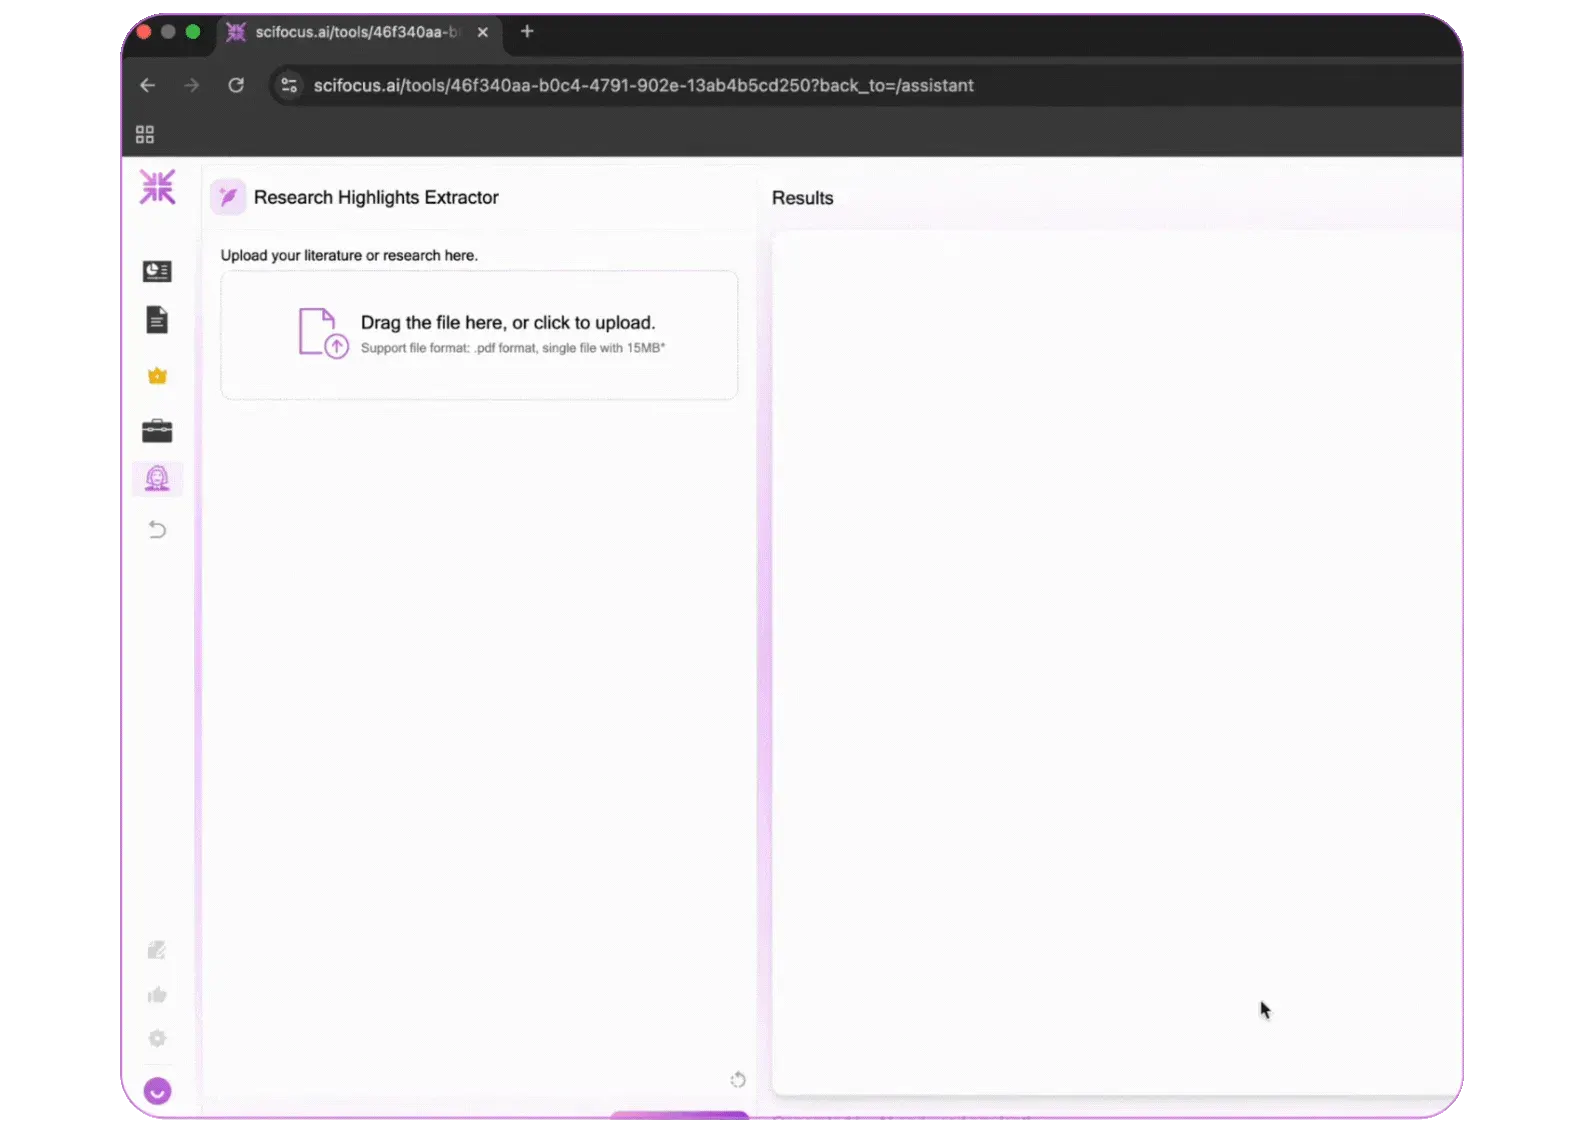This screenshot has height=1132, width=1584.
Task: Open the apps grid icon in the bookmarks bar
Action: (x=145, y=134)
